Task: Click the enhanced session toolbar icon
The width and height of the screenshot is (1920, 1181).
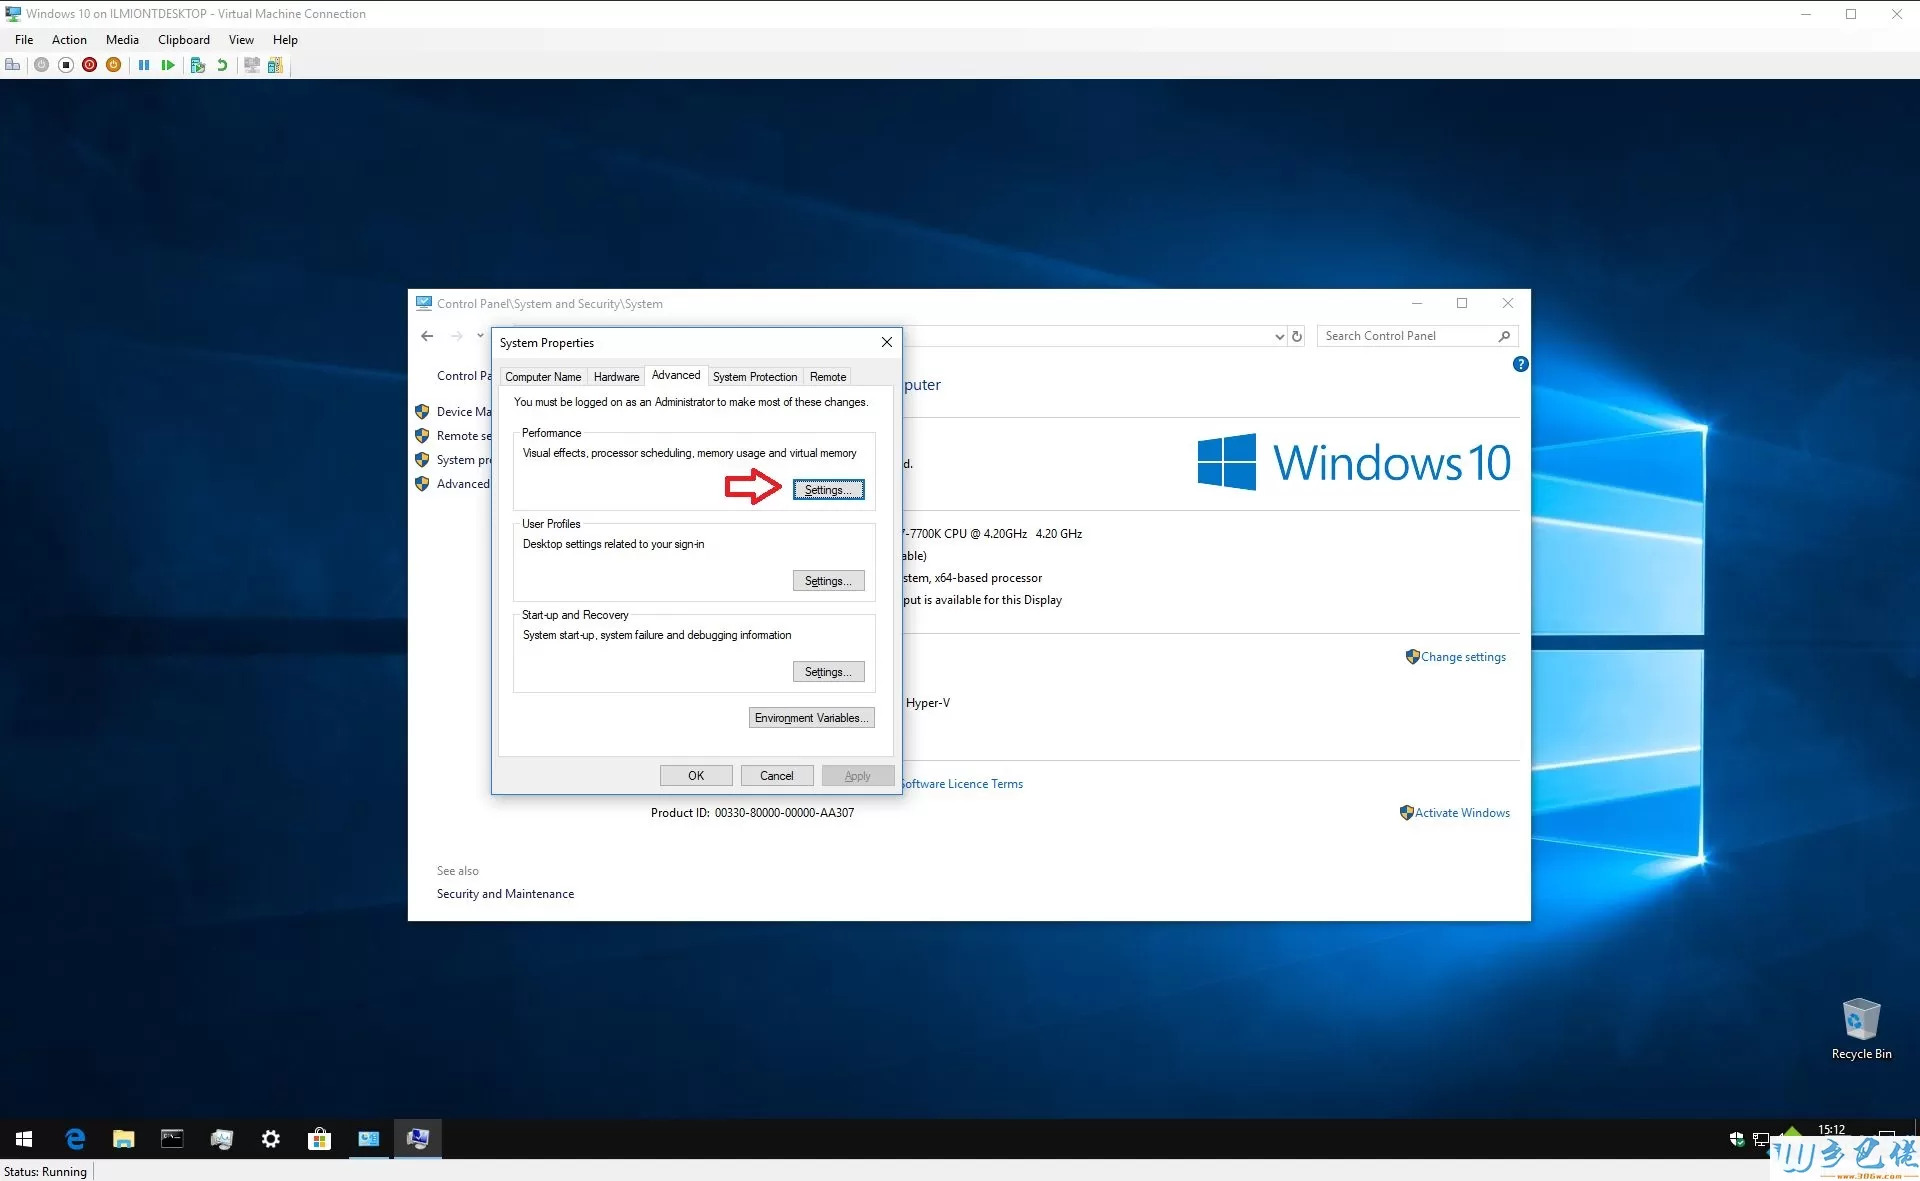Action: (275, 65)
